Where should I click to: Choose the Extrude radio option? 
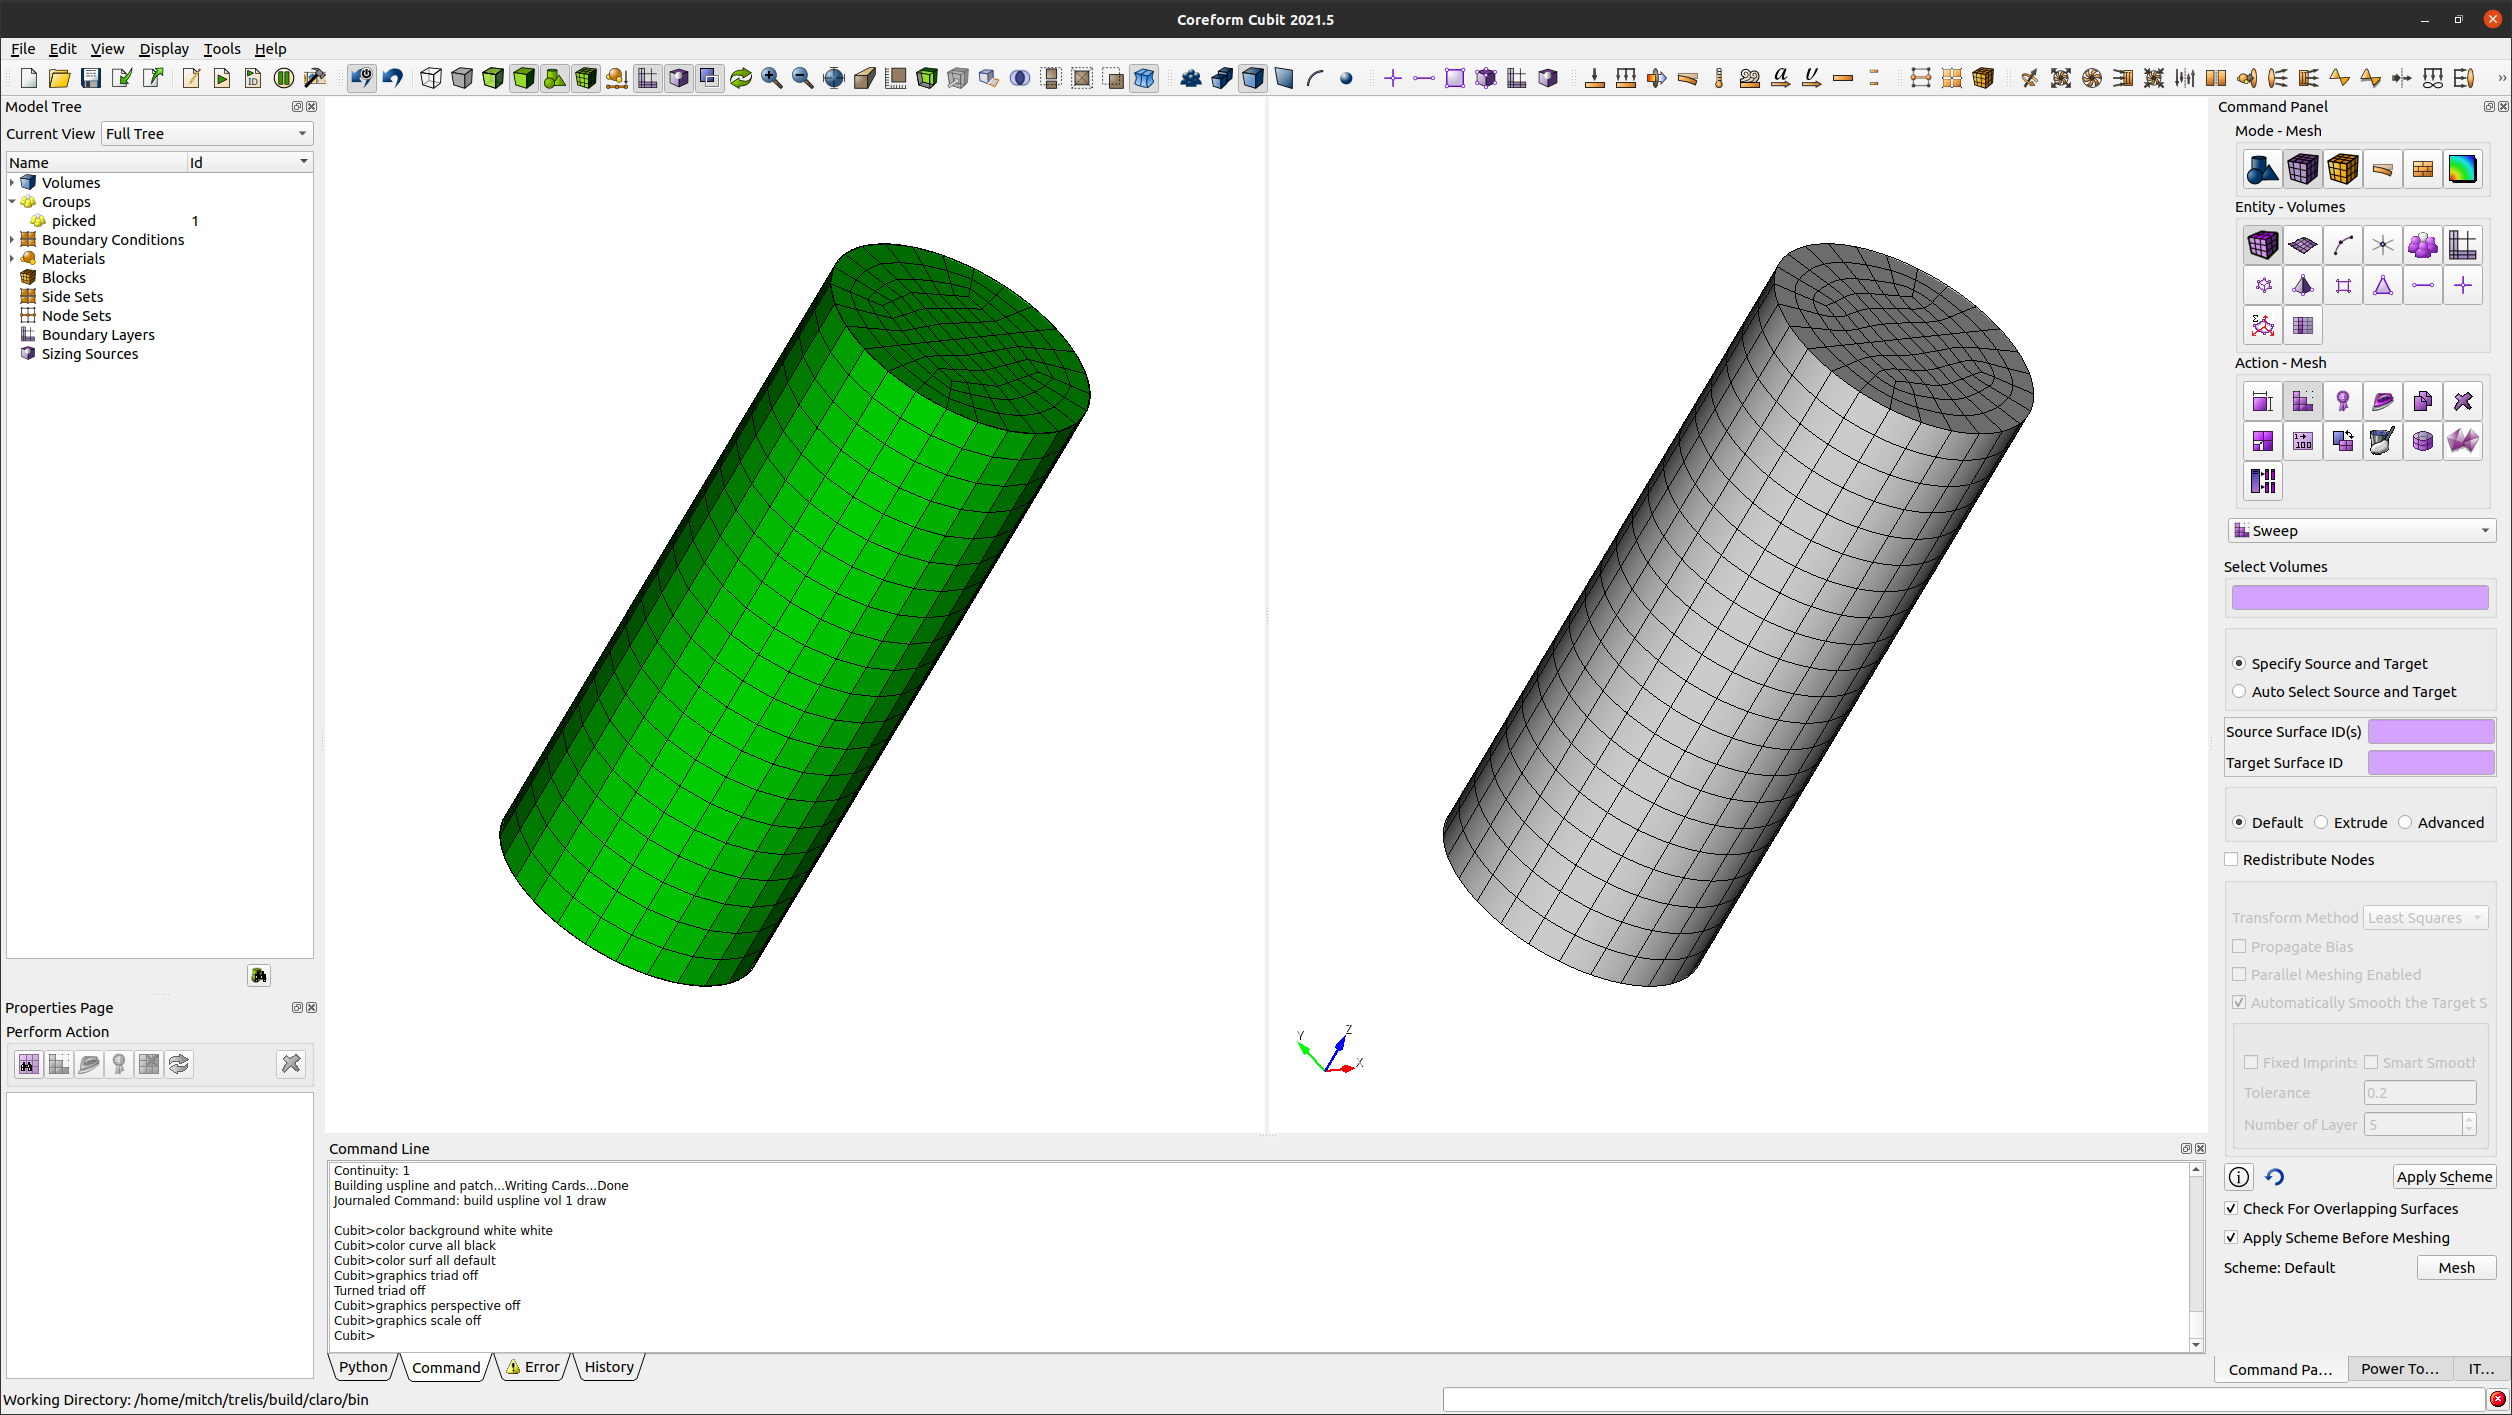click(2322, 822)
